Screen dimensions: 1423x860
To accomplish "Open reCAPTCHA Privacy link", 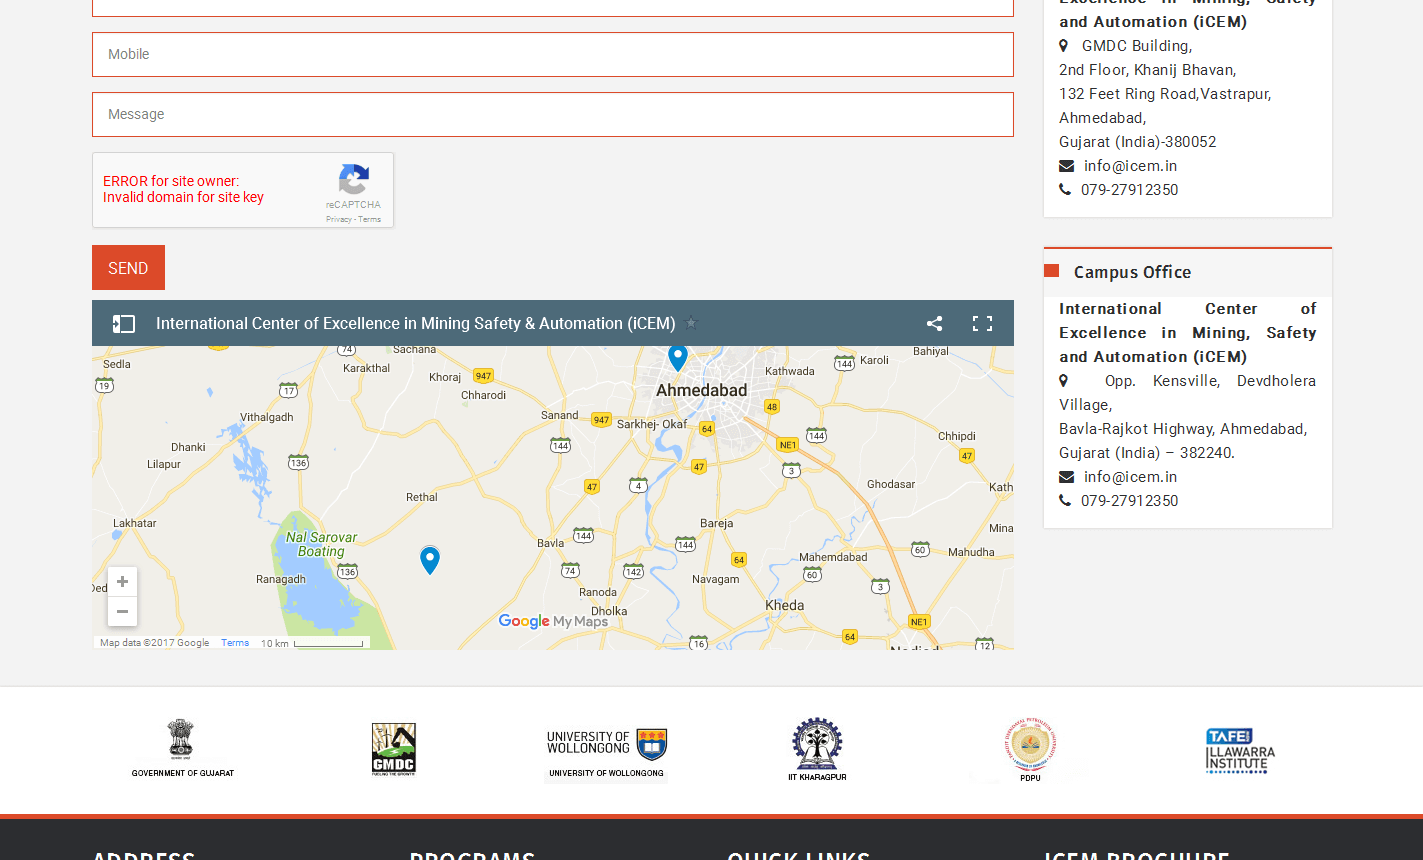I will click(338, 219).
